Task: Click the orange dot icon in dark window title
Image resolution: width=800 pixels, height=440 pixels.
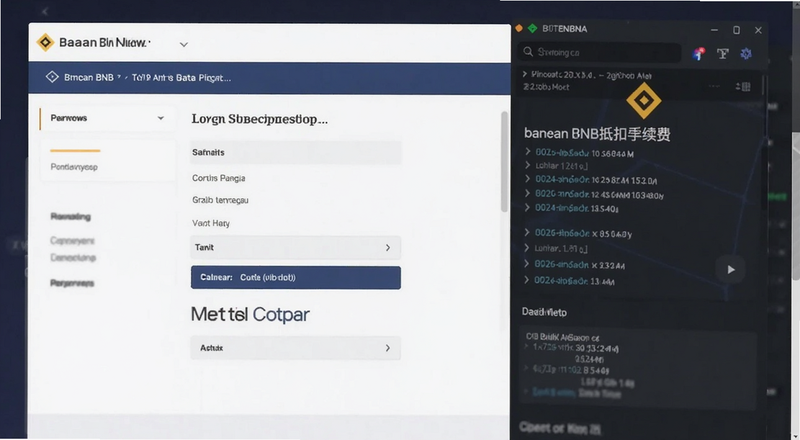Action: (x=519, y=29)
